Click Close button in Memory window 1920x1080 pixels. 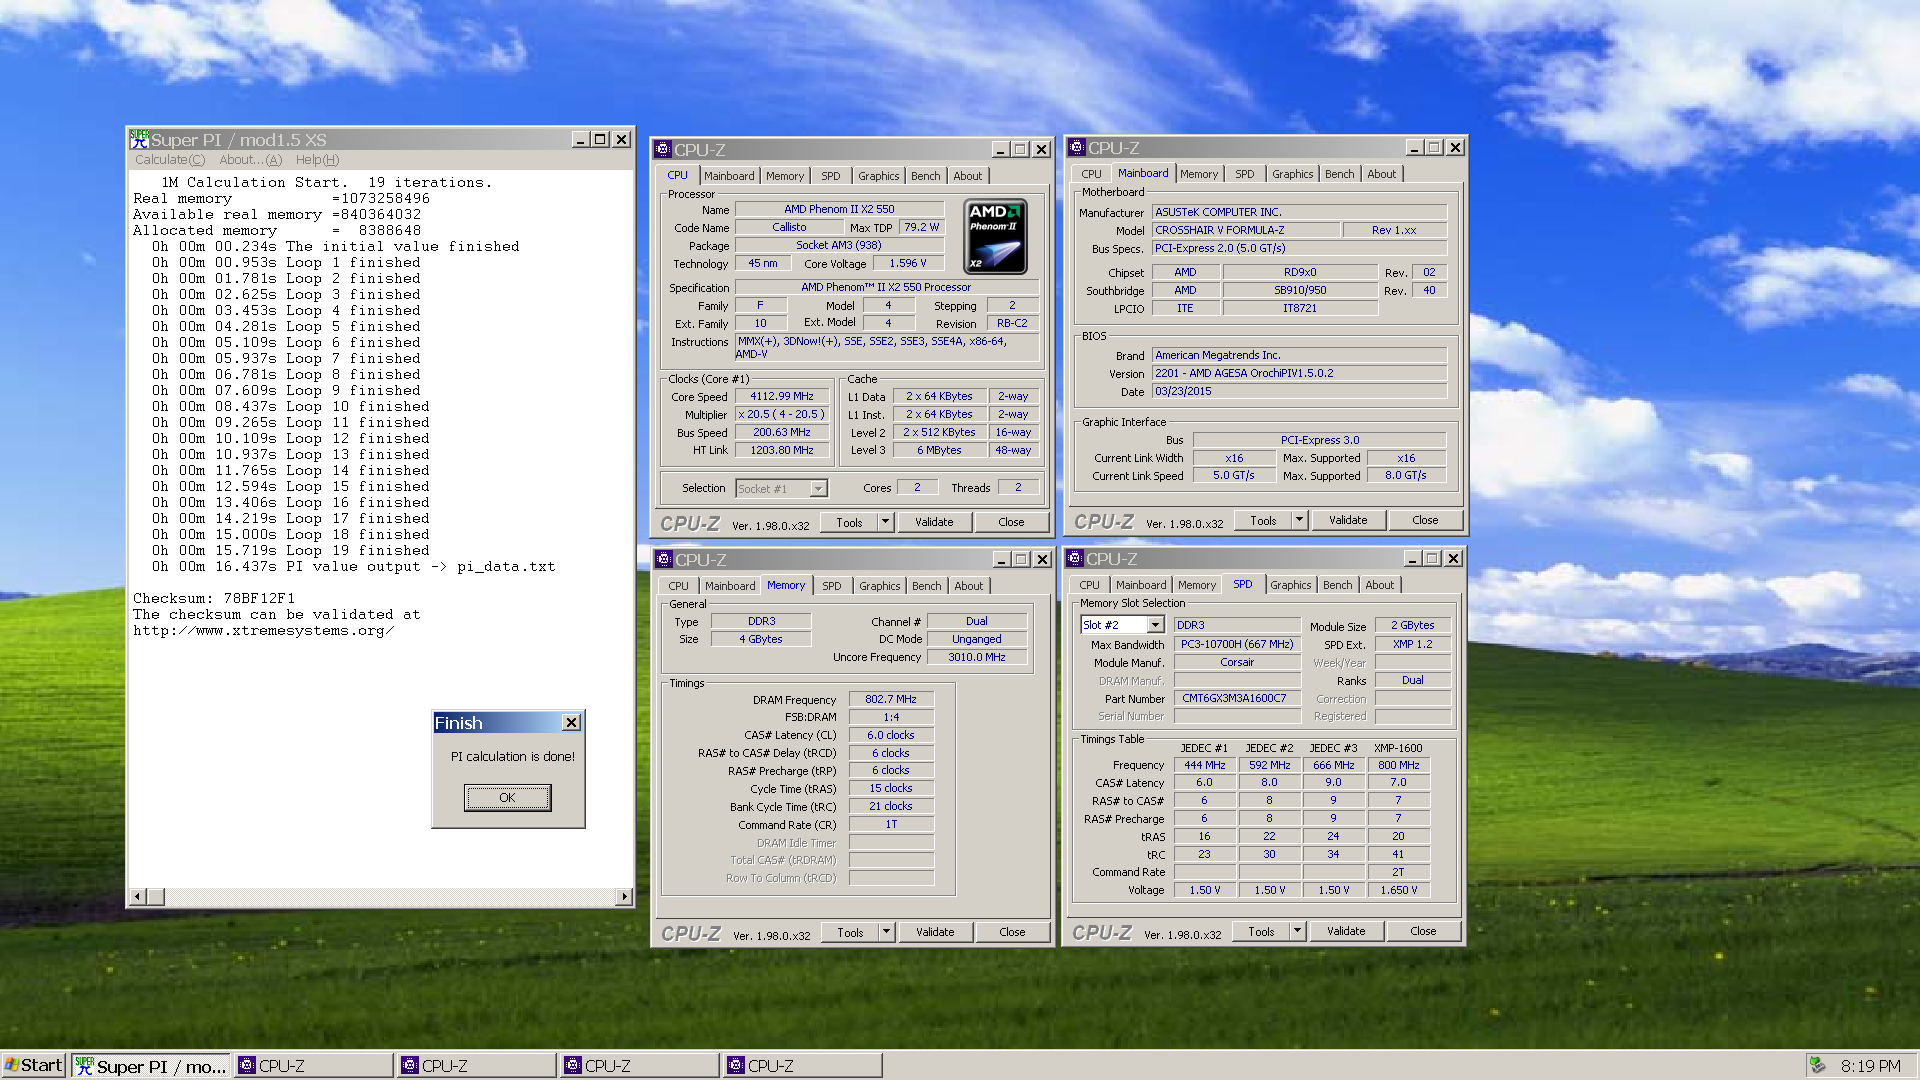coord(1012,932)
